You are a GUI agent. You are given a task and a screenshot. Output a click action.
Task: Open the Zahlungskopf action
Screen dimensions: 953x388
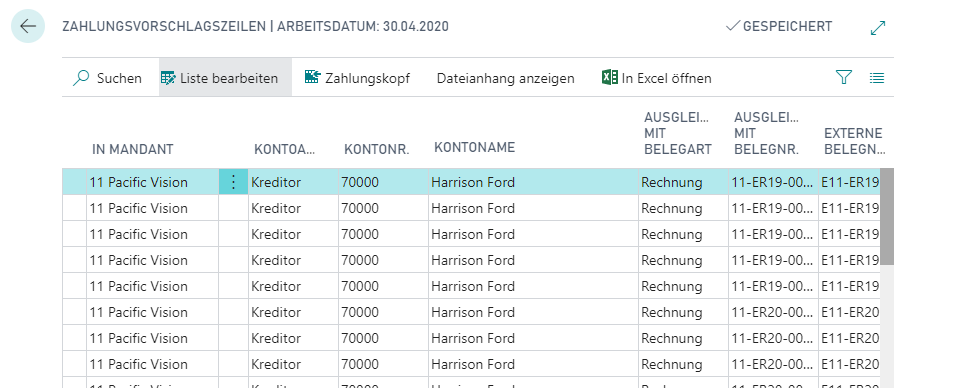pos(357,78)
